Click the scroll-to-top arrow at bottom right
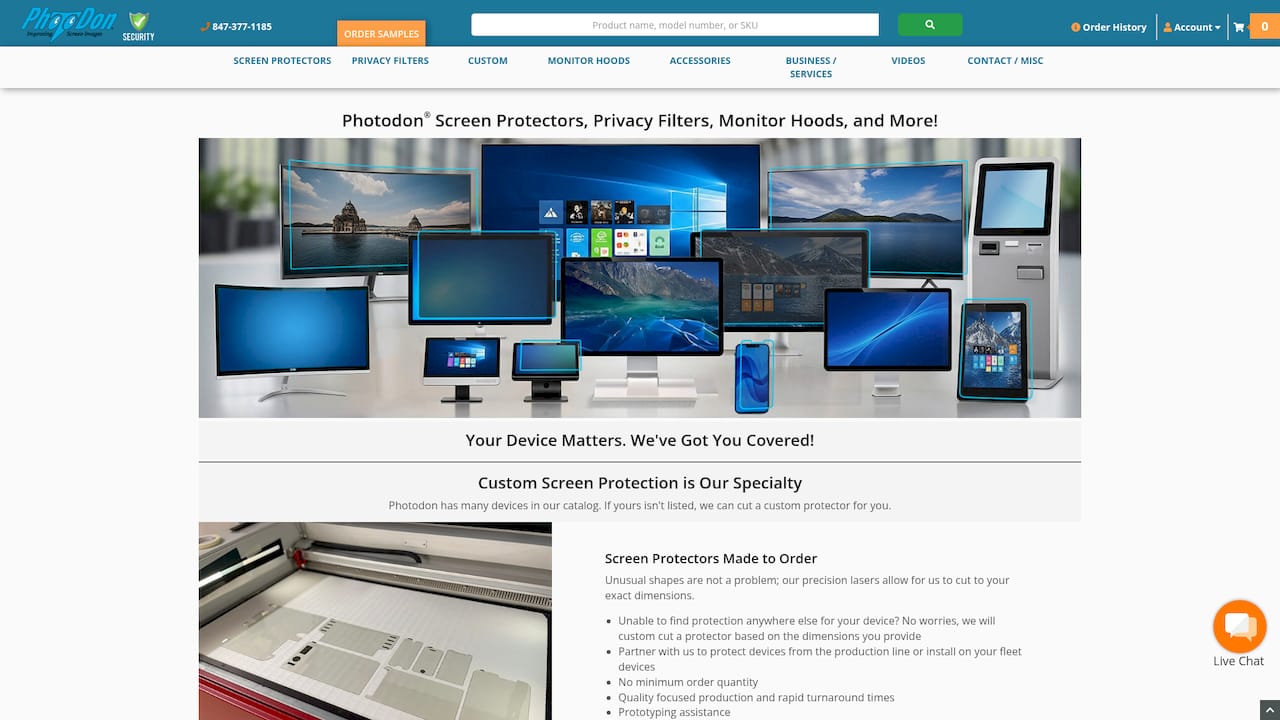The width and height of the screenshot is (1280, 720). tap(1268, 709)
